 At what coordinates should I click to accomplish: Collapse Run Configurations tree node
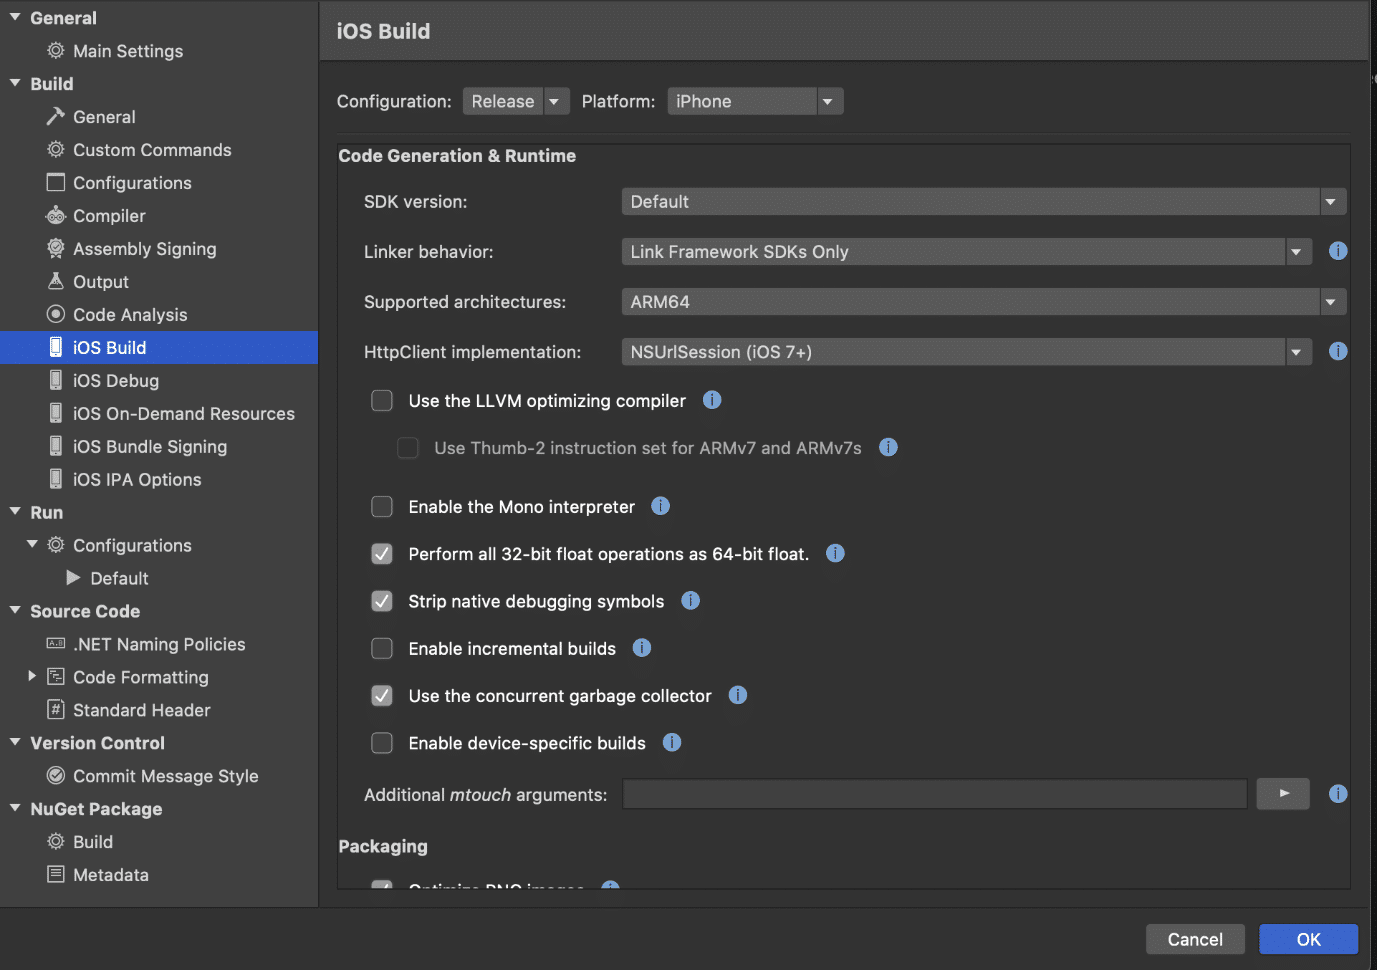point(32,544)
